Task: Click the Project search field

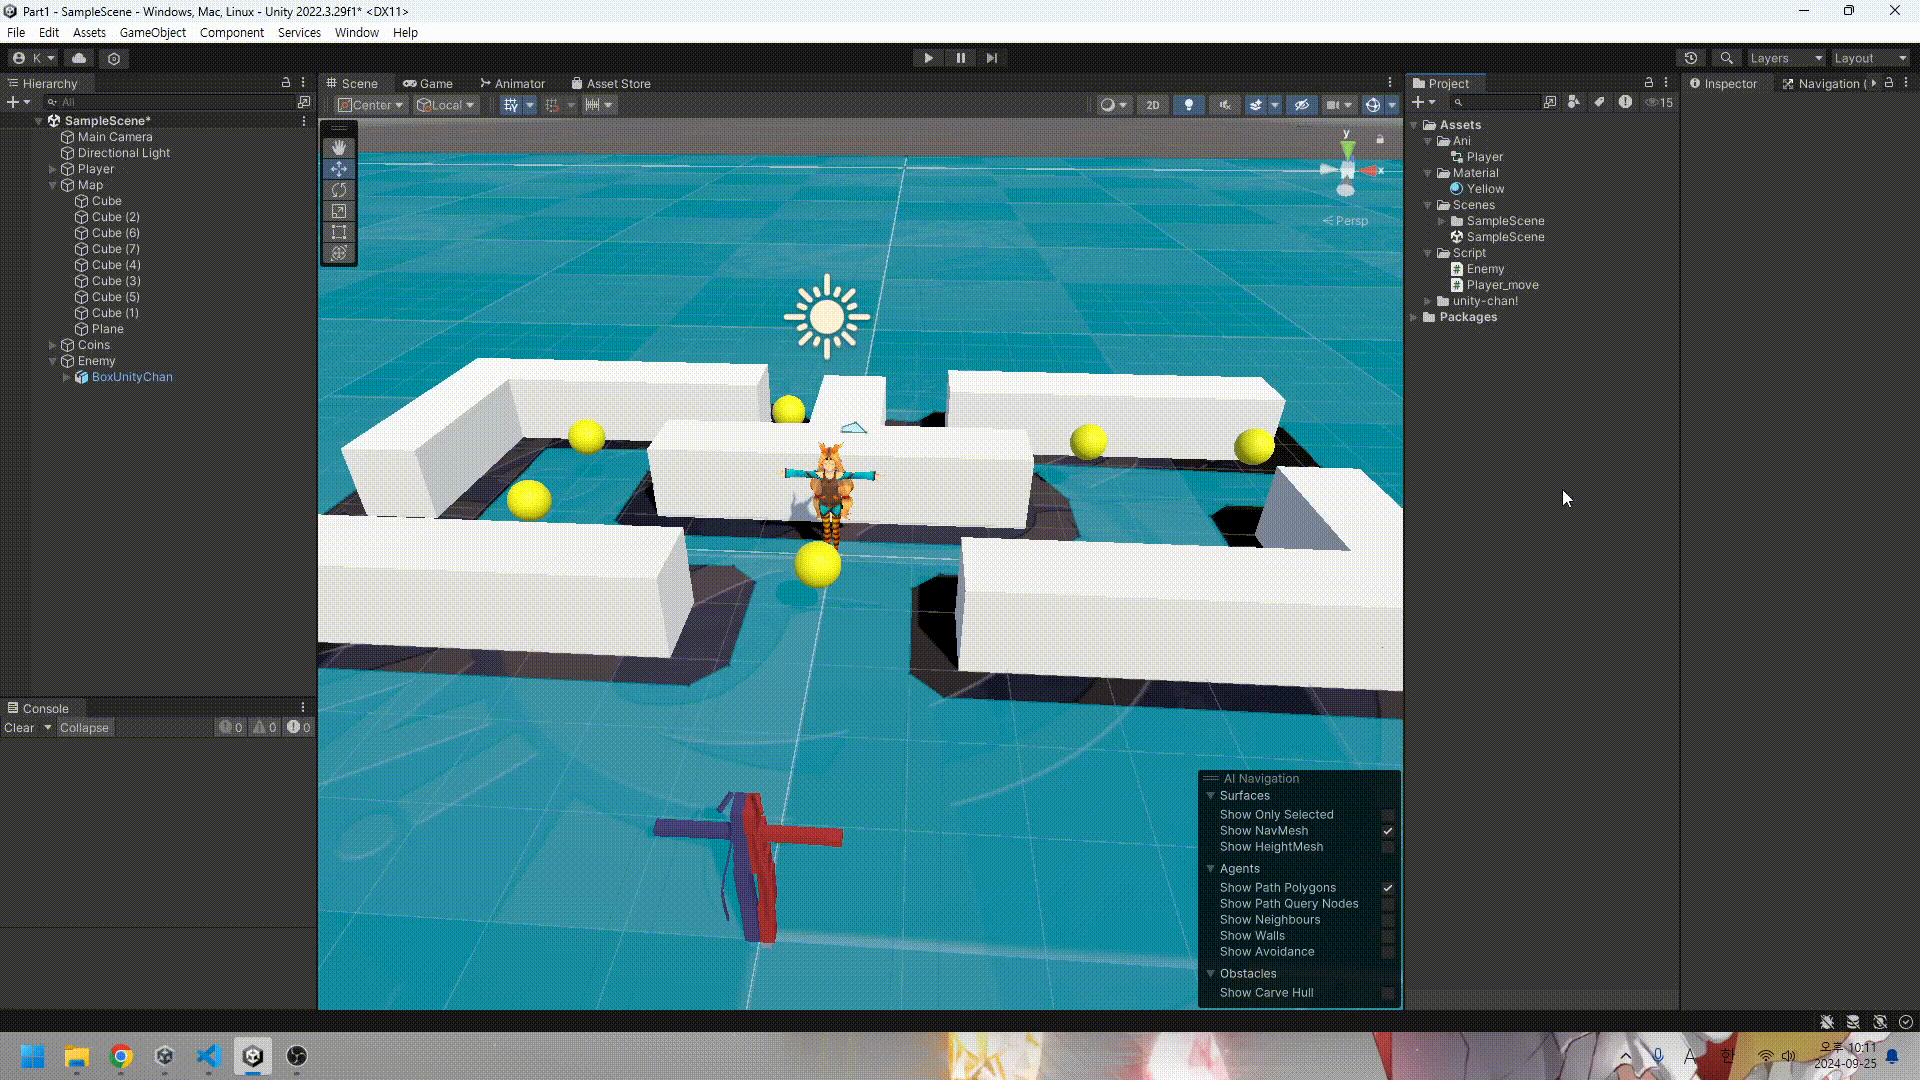Action: (x=1495, y=102)
